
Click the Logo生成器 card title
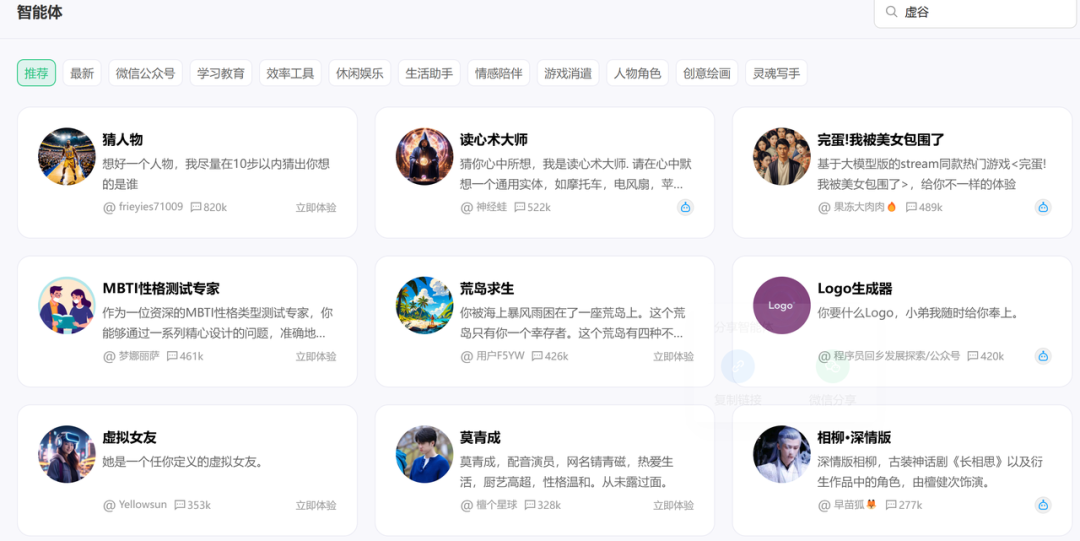pos(855,288)
